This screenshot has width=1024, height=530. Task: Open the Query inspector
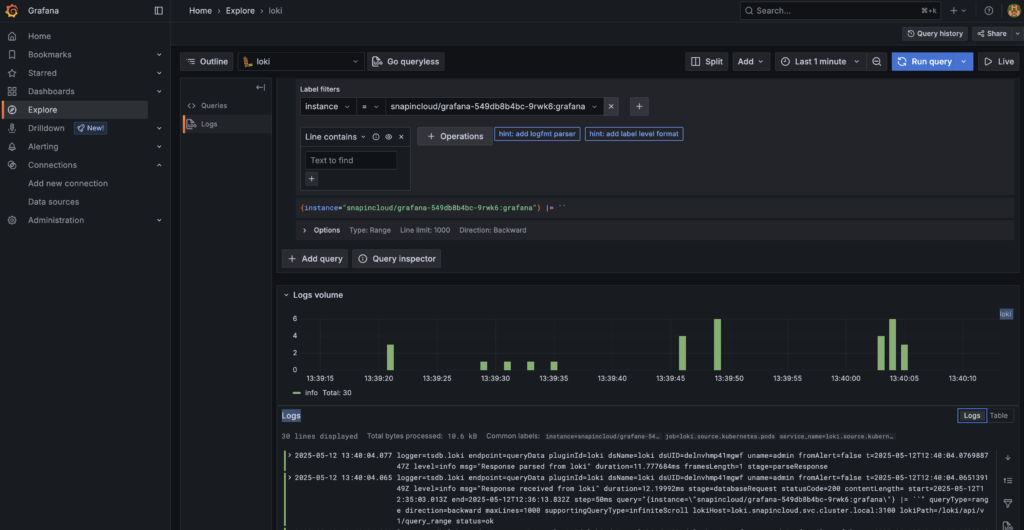(x=396, y=258)
